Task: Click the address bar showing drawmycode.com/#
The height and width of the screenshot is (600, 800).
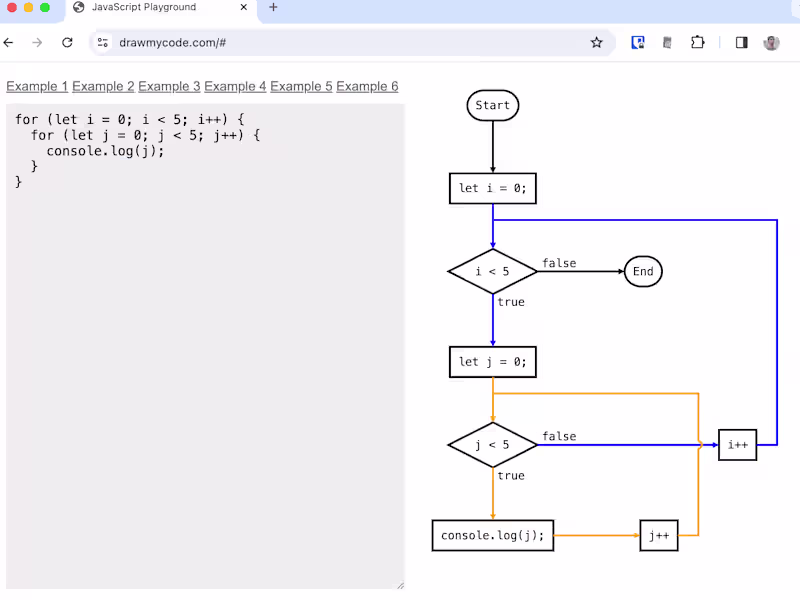Action: coord(352,43)
